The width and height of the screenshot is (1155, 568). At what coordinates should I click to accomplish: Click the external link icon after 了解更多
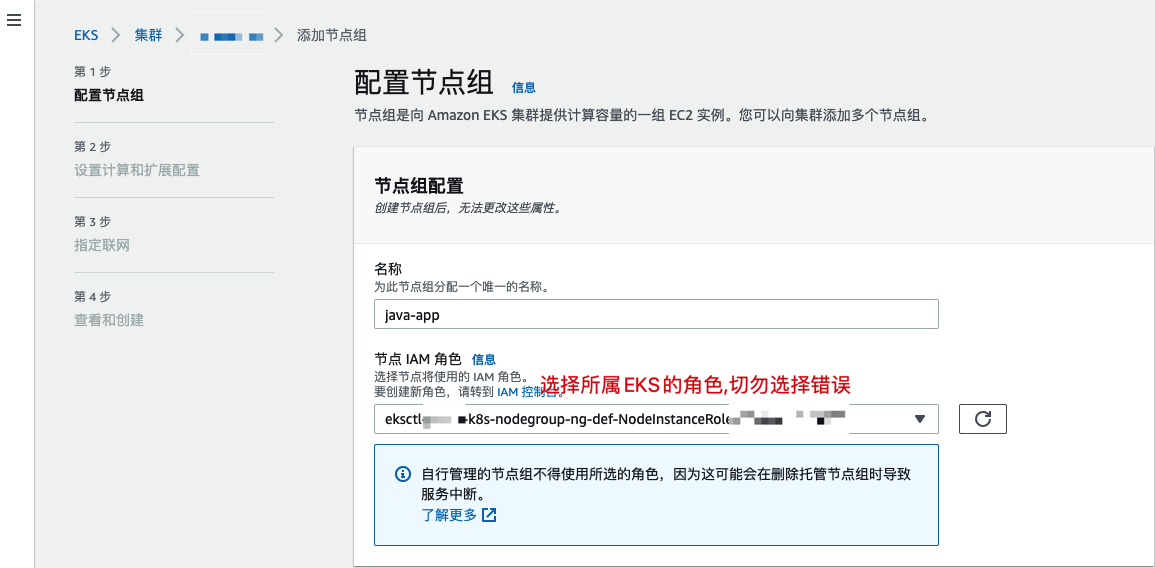point(489,515)
